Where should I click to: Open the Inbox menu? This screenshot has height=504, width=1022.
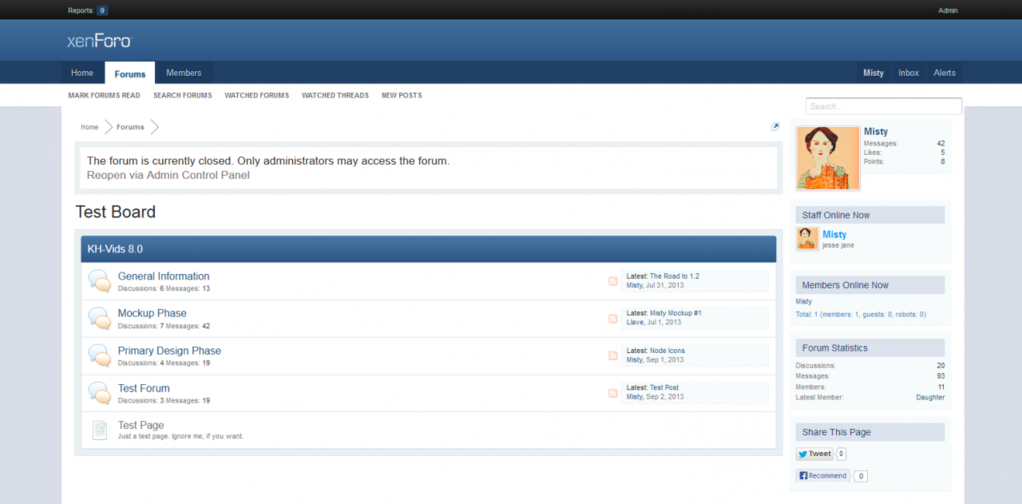click(x=908, y=73)
